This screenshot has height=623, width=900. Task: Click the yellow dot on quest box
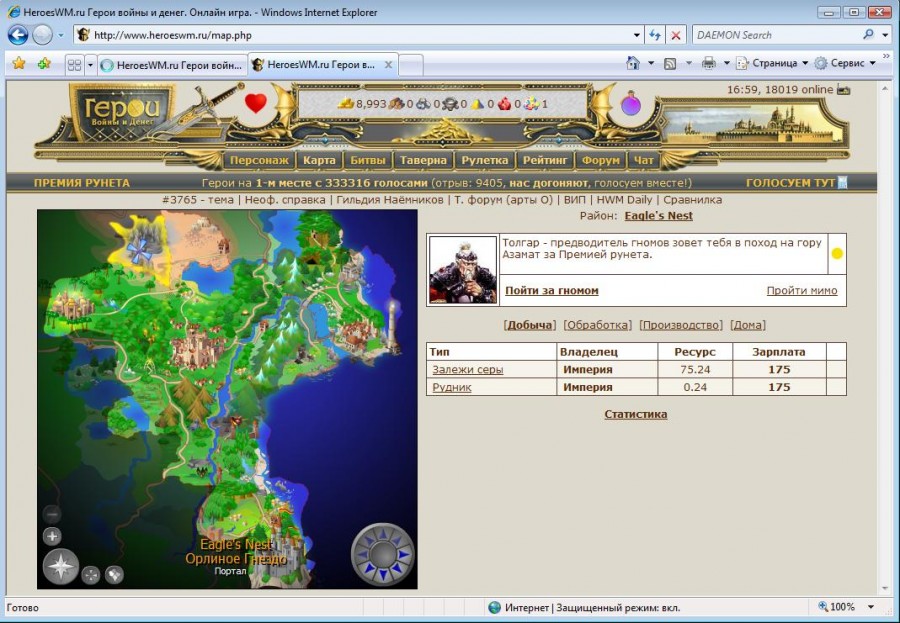(837, 253)
